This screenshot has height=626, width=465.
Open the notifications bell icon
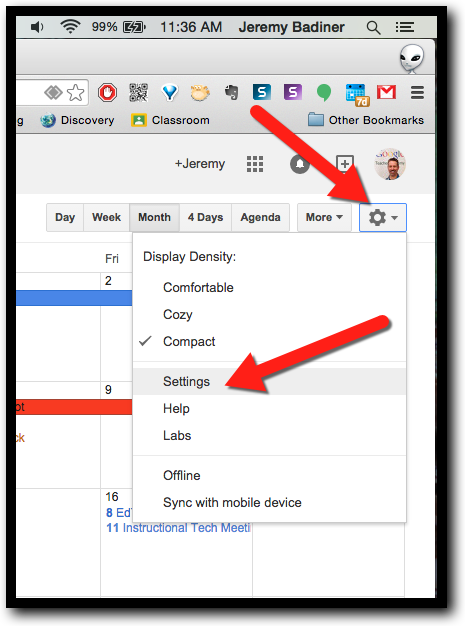point(300,164)
